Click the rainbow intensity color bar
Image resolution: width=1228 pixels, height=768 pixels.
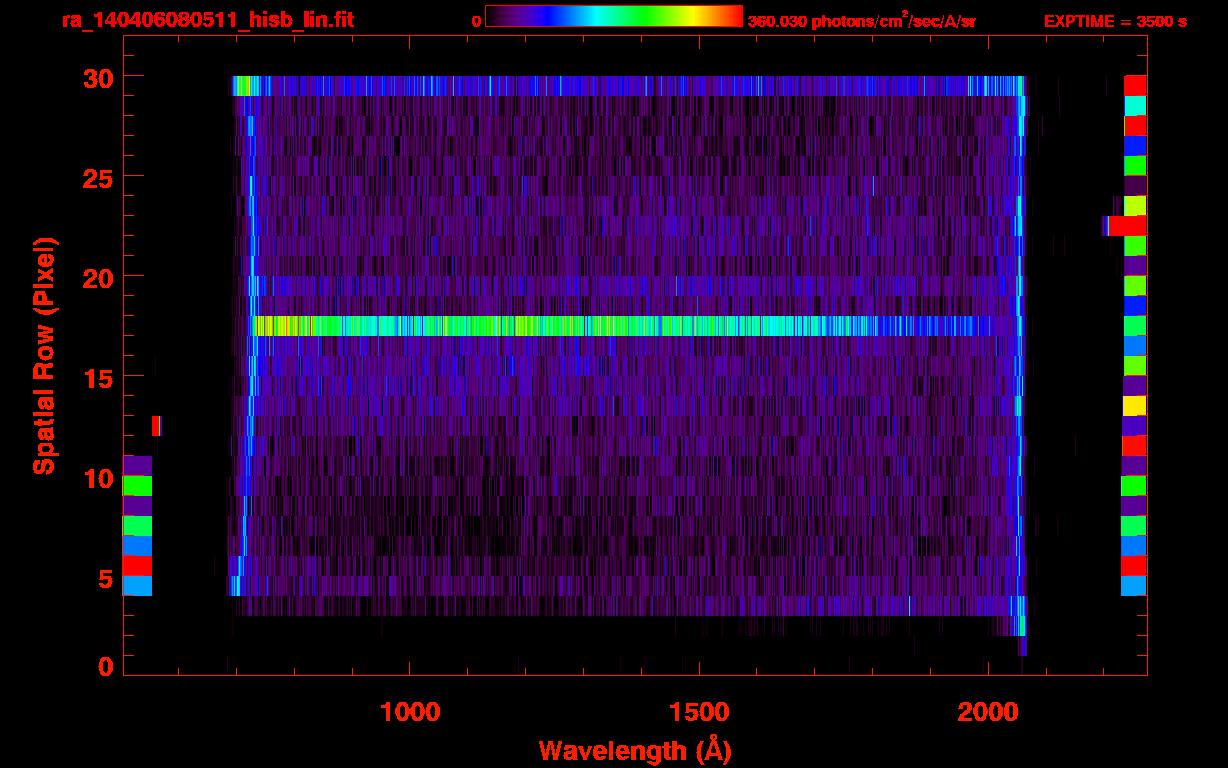point(613,17)
